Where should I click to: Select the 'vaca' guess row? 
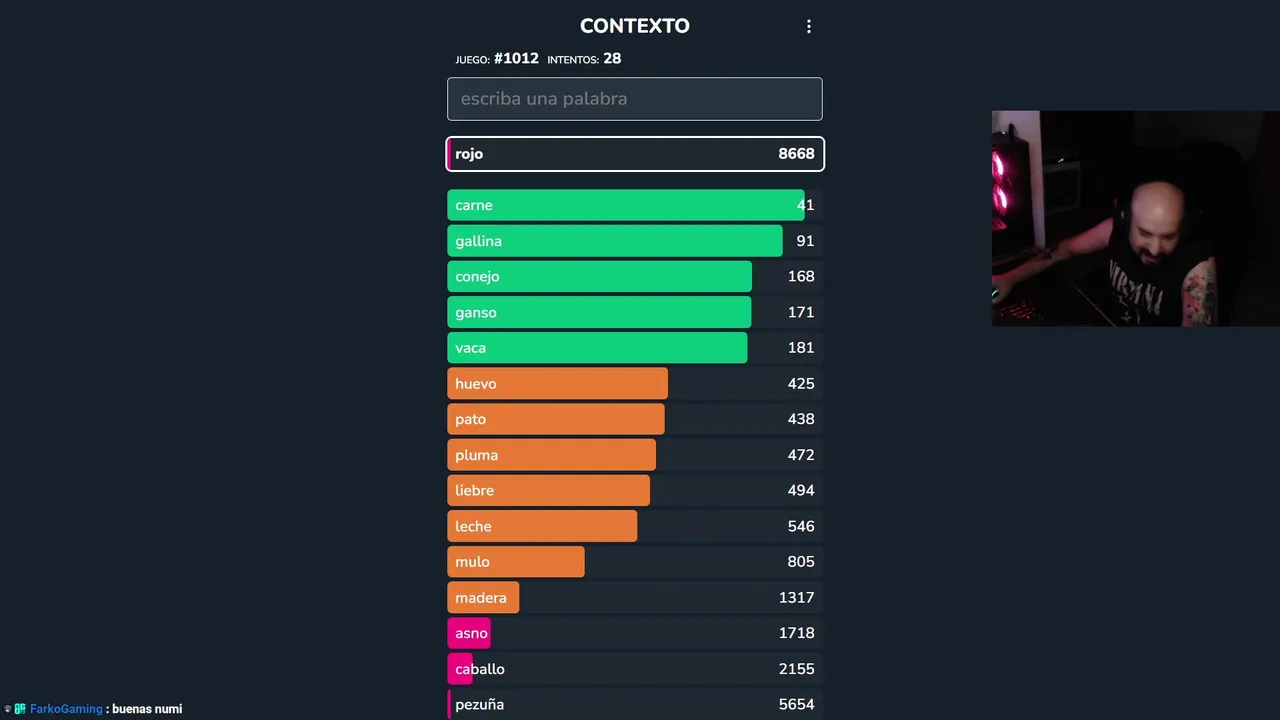[634, 348]
